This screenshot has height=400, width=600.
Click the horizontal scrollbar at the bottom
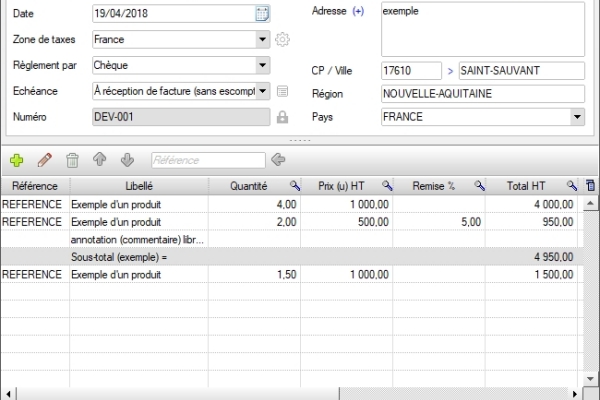(x=300, y=393)
